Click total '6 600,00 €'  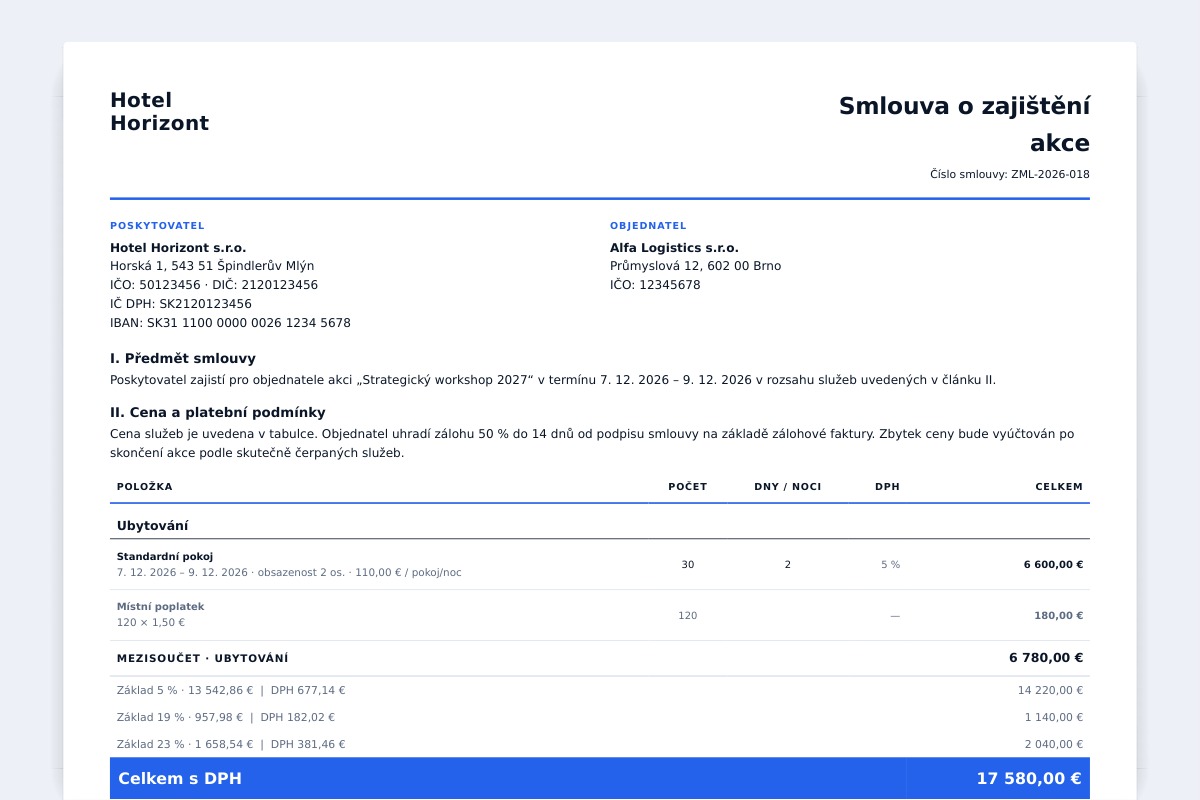point(1053,565)
